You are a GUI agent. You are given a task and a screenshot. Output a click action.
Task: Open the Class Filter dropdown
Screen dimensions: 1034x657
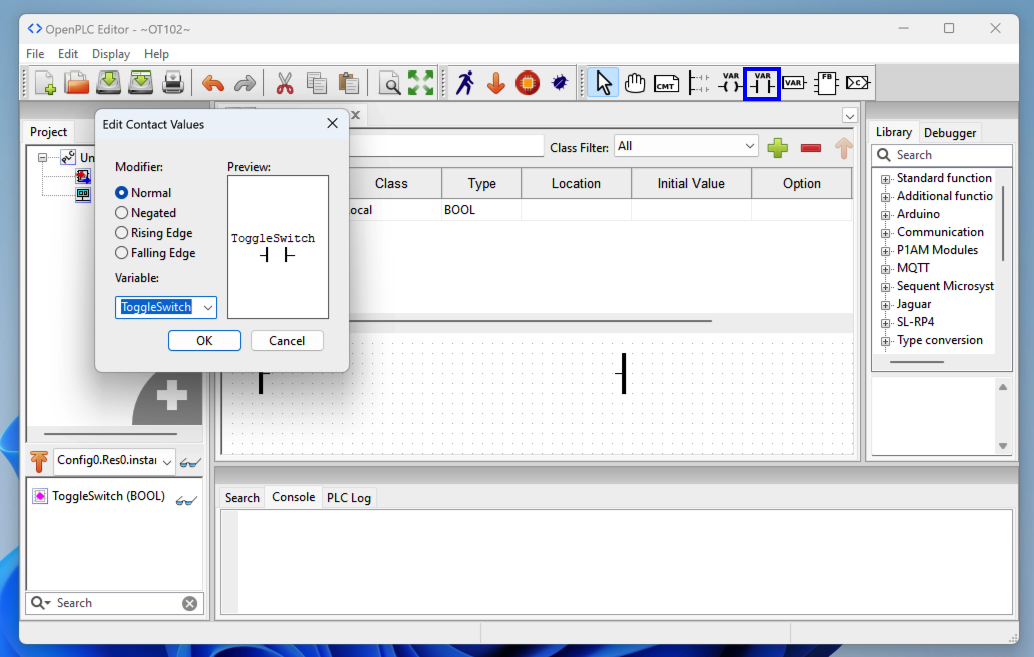(686, 146)
